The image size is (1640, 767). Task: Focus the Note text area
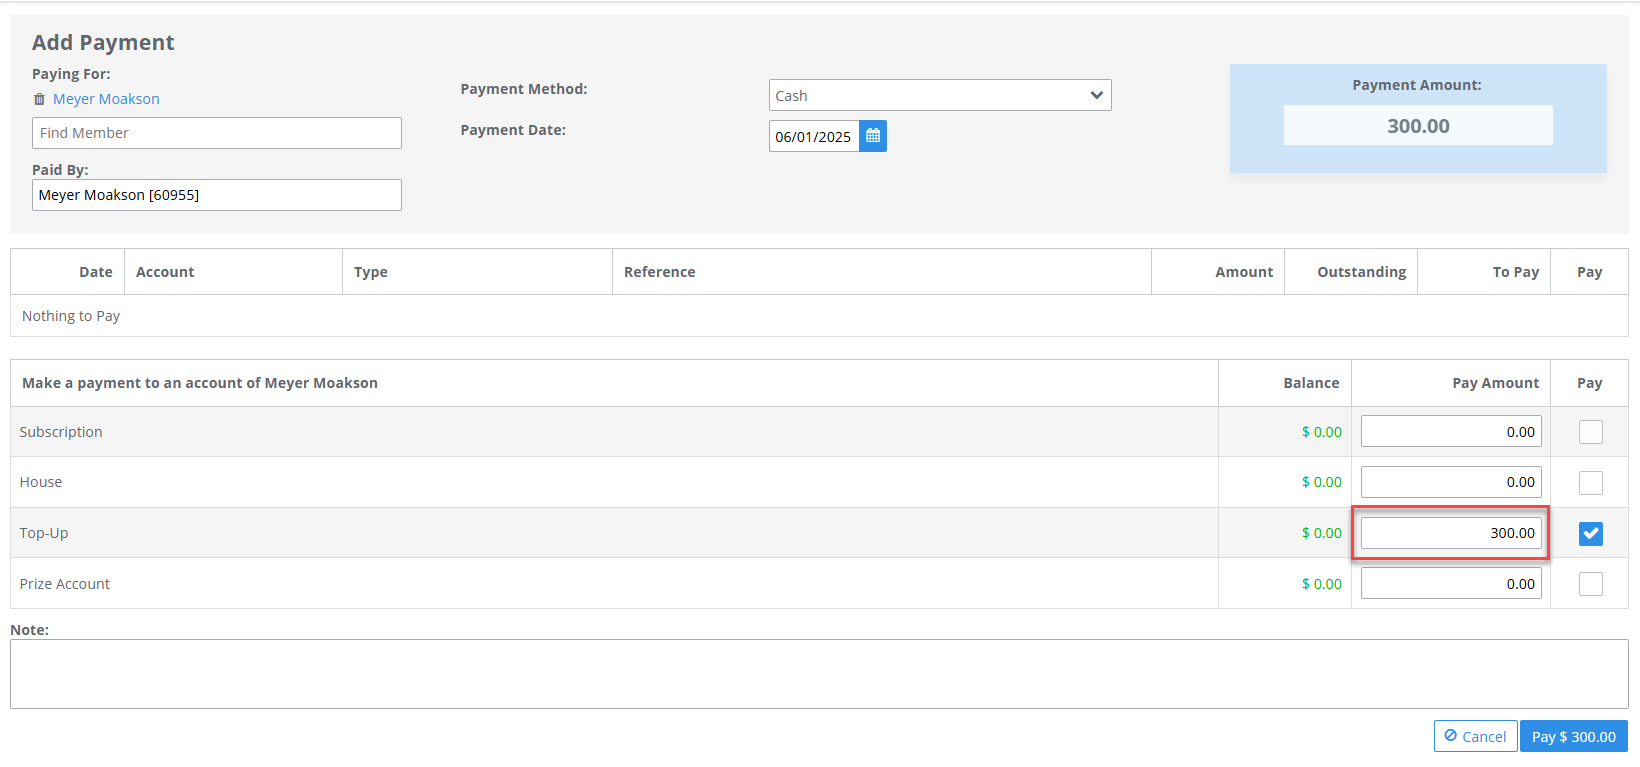819,674
